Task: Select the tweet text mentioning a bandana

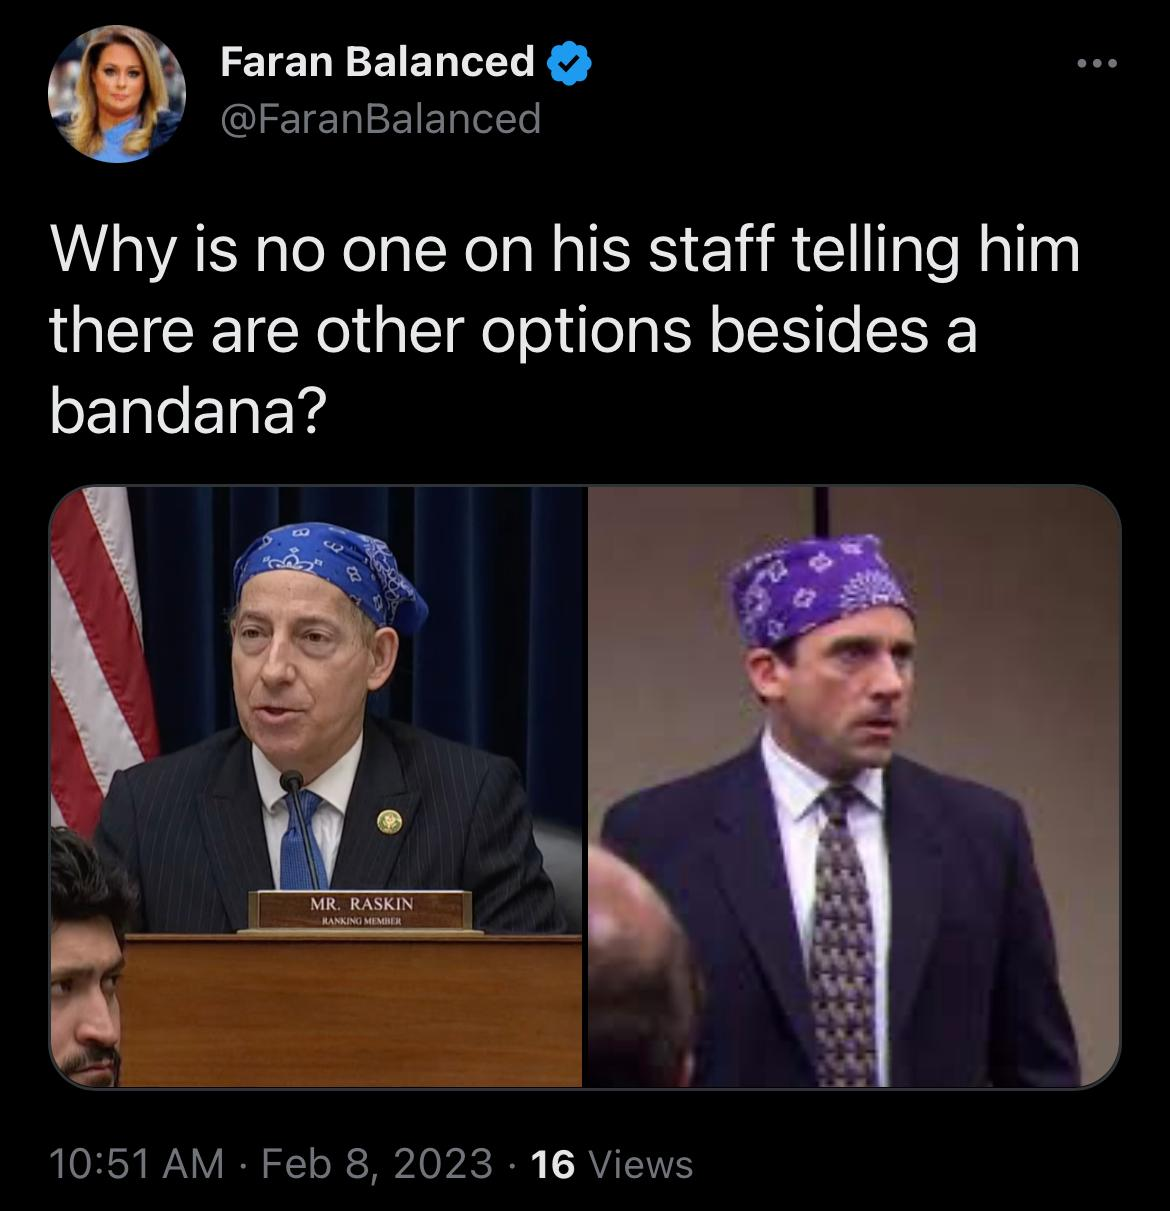Action: coord(565,329)
